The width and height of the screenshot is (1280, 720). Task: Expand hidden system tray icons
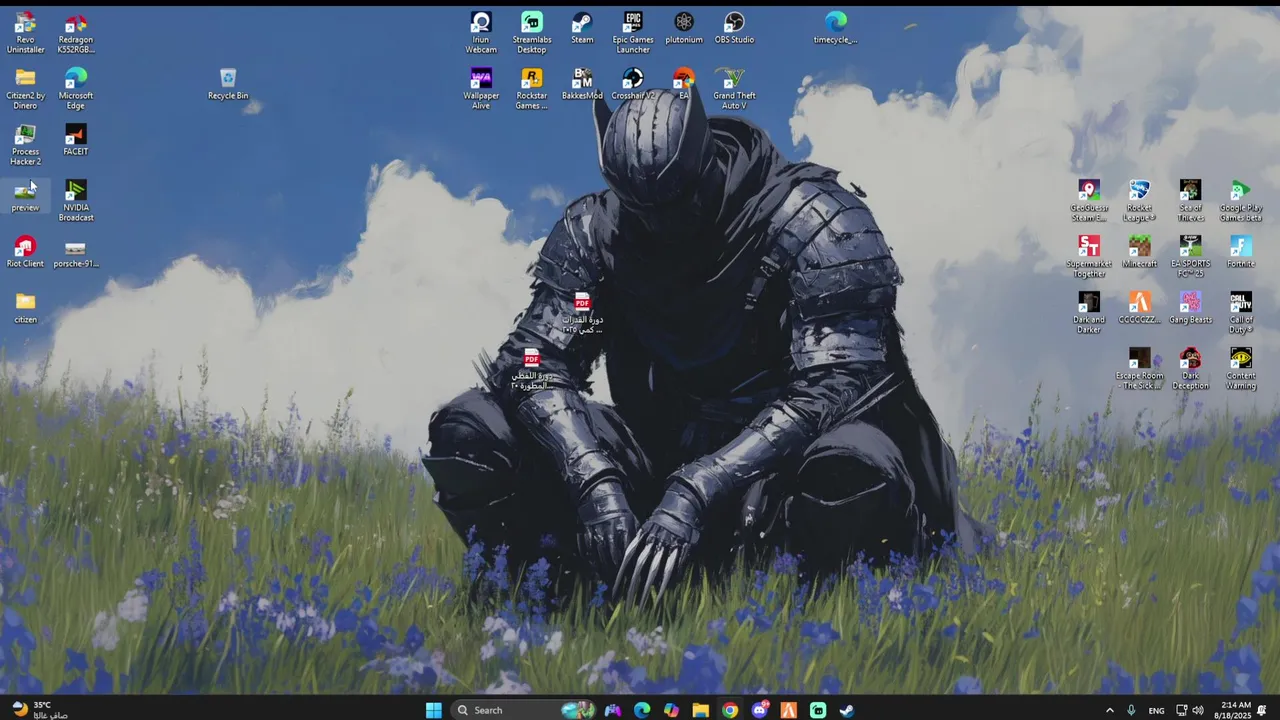point(1109,710)
